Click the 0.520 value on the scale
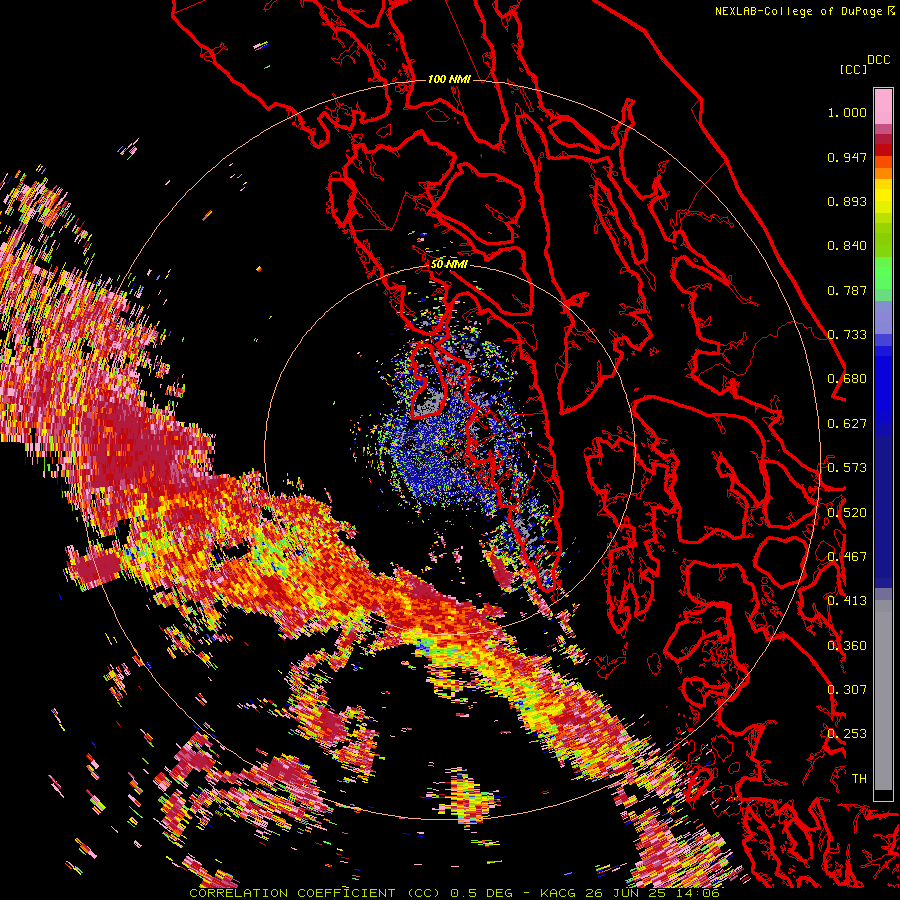Screen dimensions: 900x900 pyautogui.click(x=847, y=513)
